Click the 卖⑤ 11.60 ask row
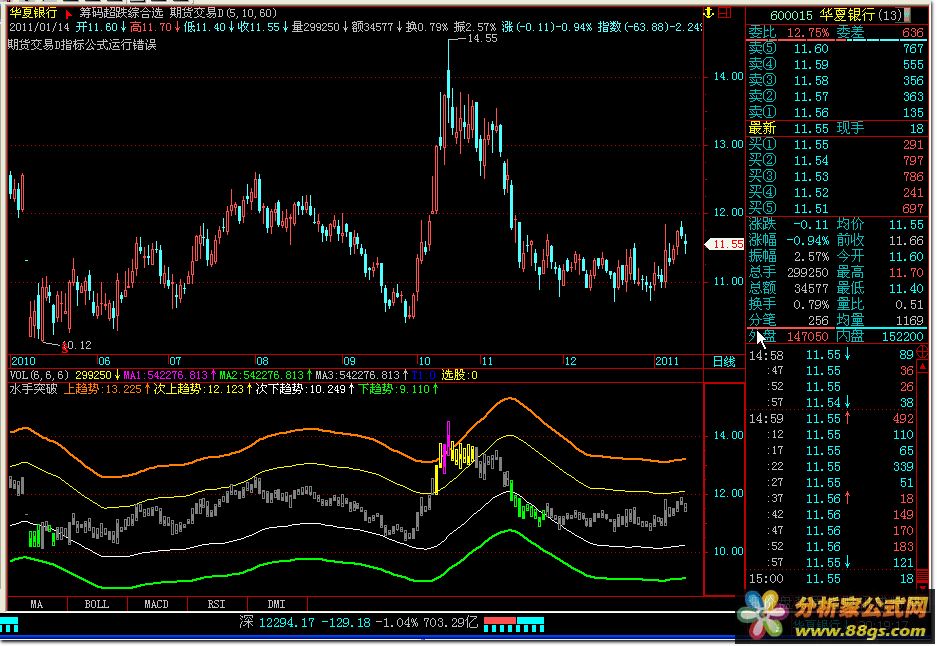 pyautogui.click(x=836, y=49)
